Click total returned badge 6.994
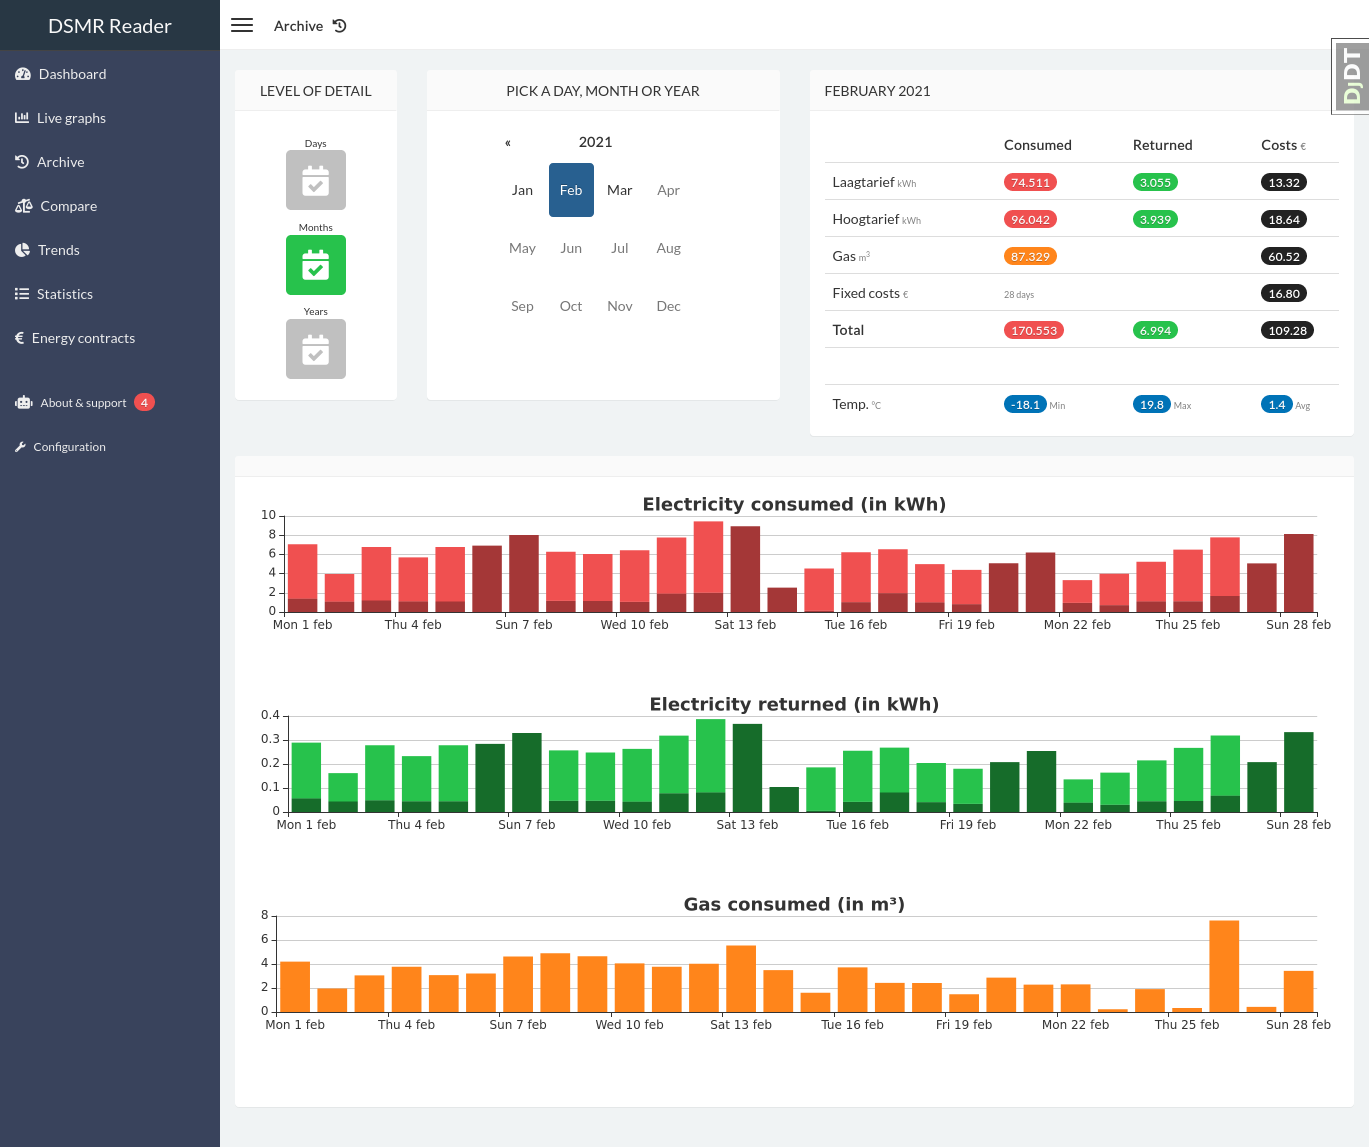Image resolution: width=1369 pixels, height=1147 pixels. [1155, 330]
